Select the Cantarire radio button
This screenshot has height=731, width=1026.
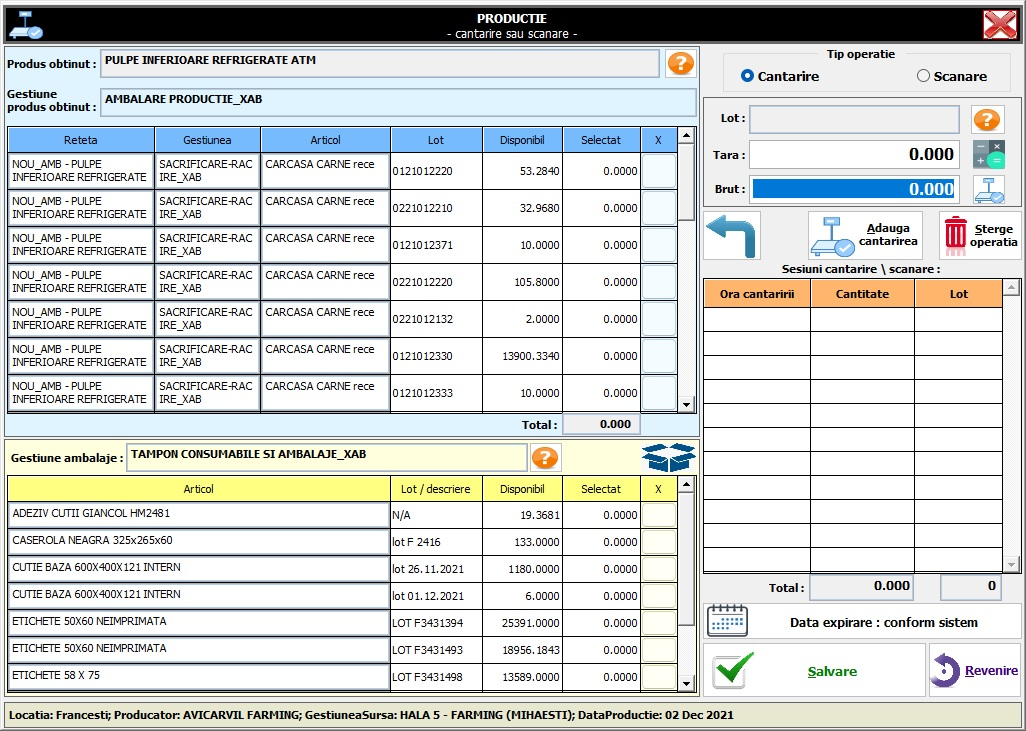(x=747, y=76)
